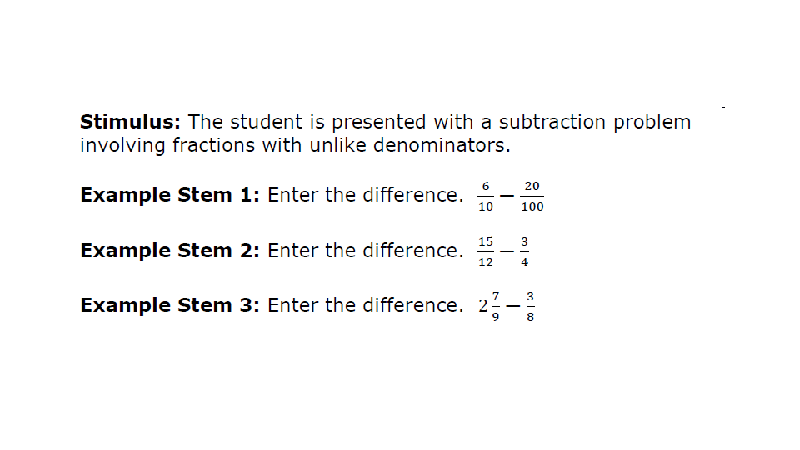
Task: Click the fraction 15 over 12
Action: [485, 252]
